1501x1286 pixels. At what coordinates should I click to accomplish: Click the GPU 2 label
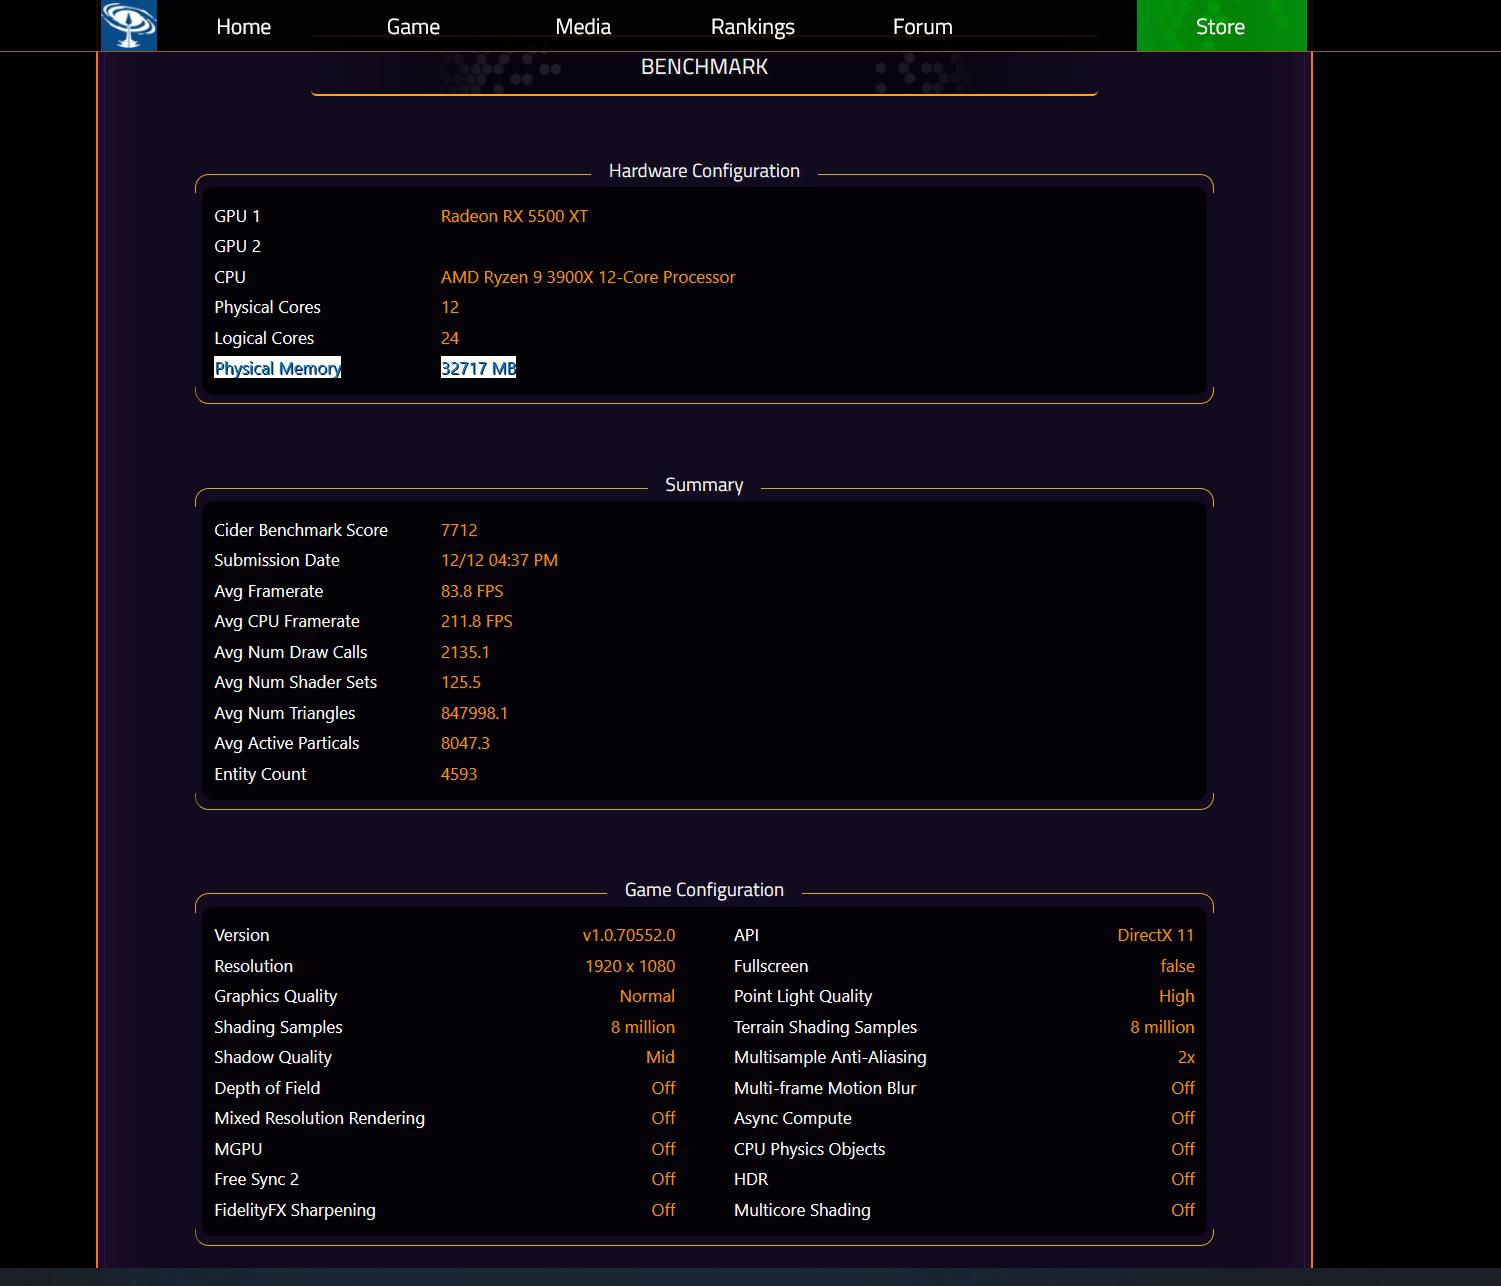point(237,246)
